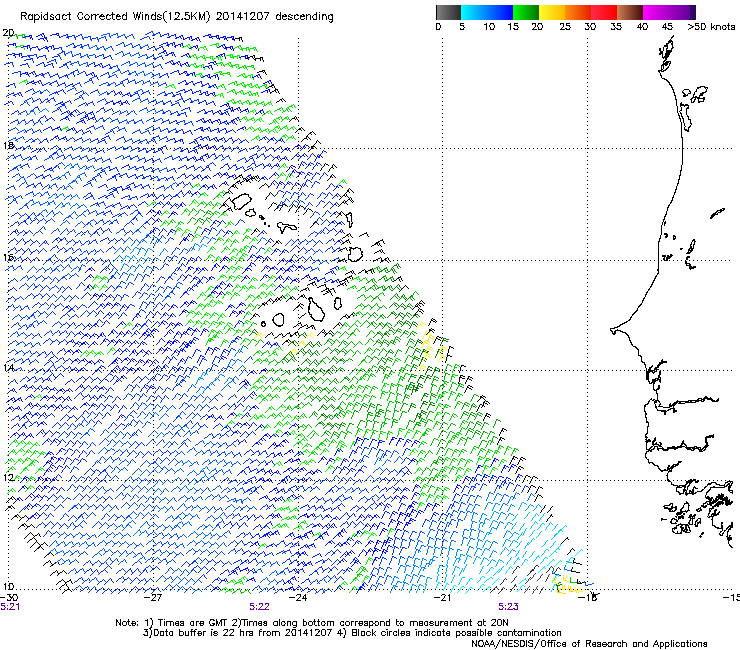
Task: Click legend scale value '40'
Action: click(642, 27)
